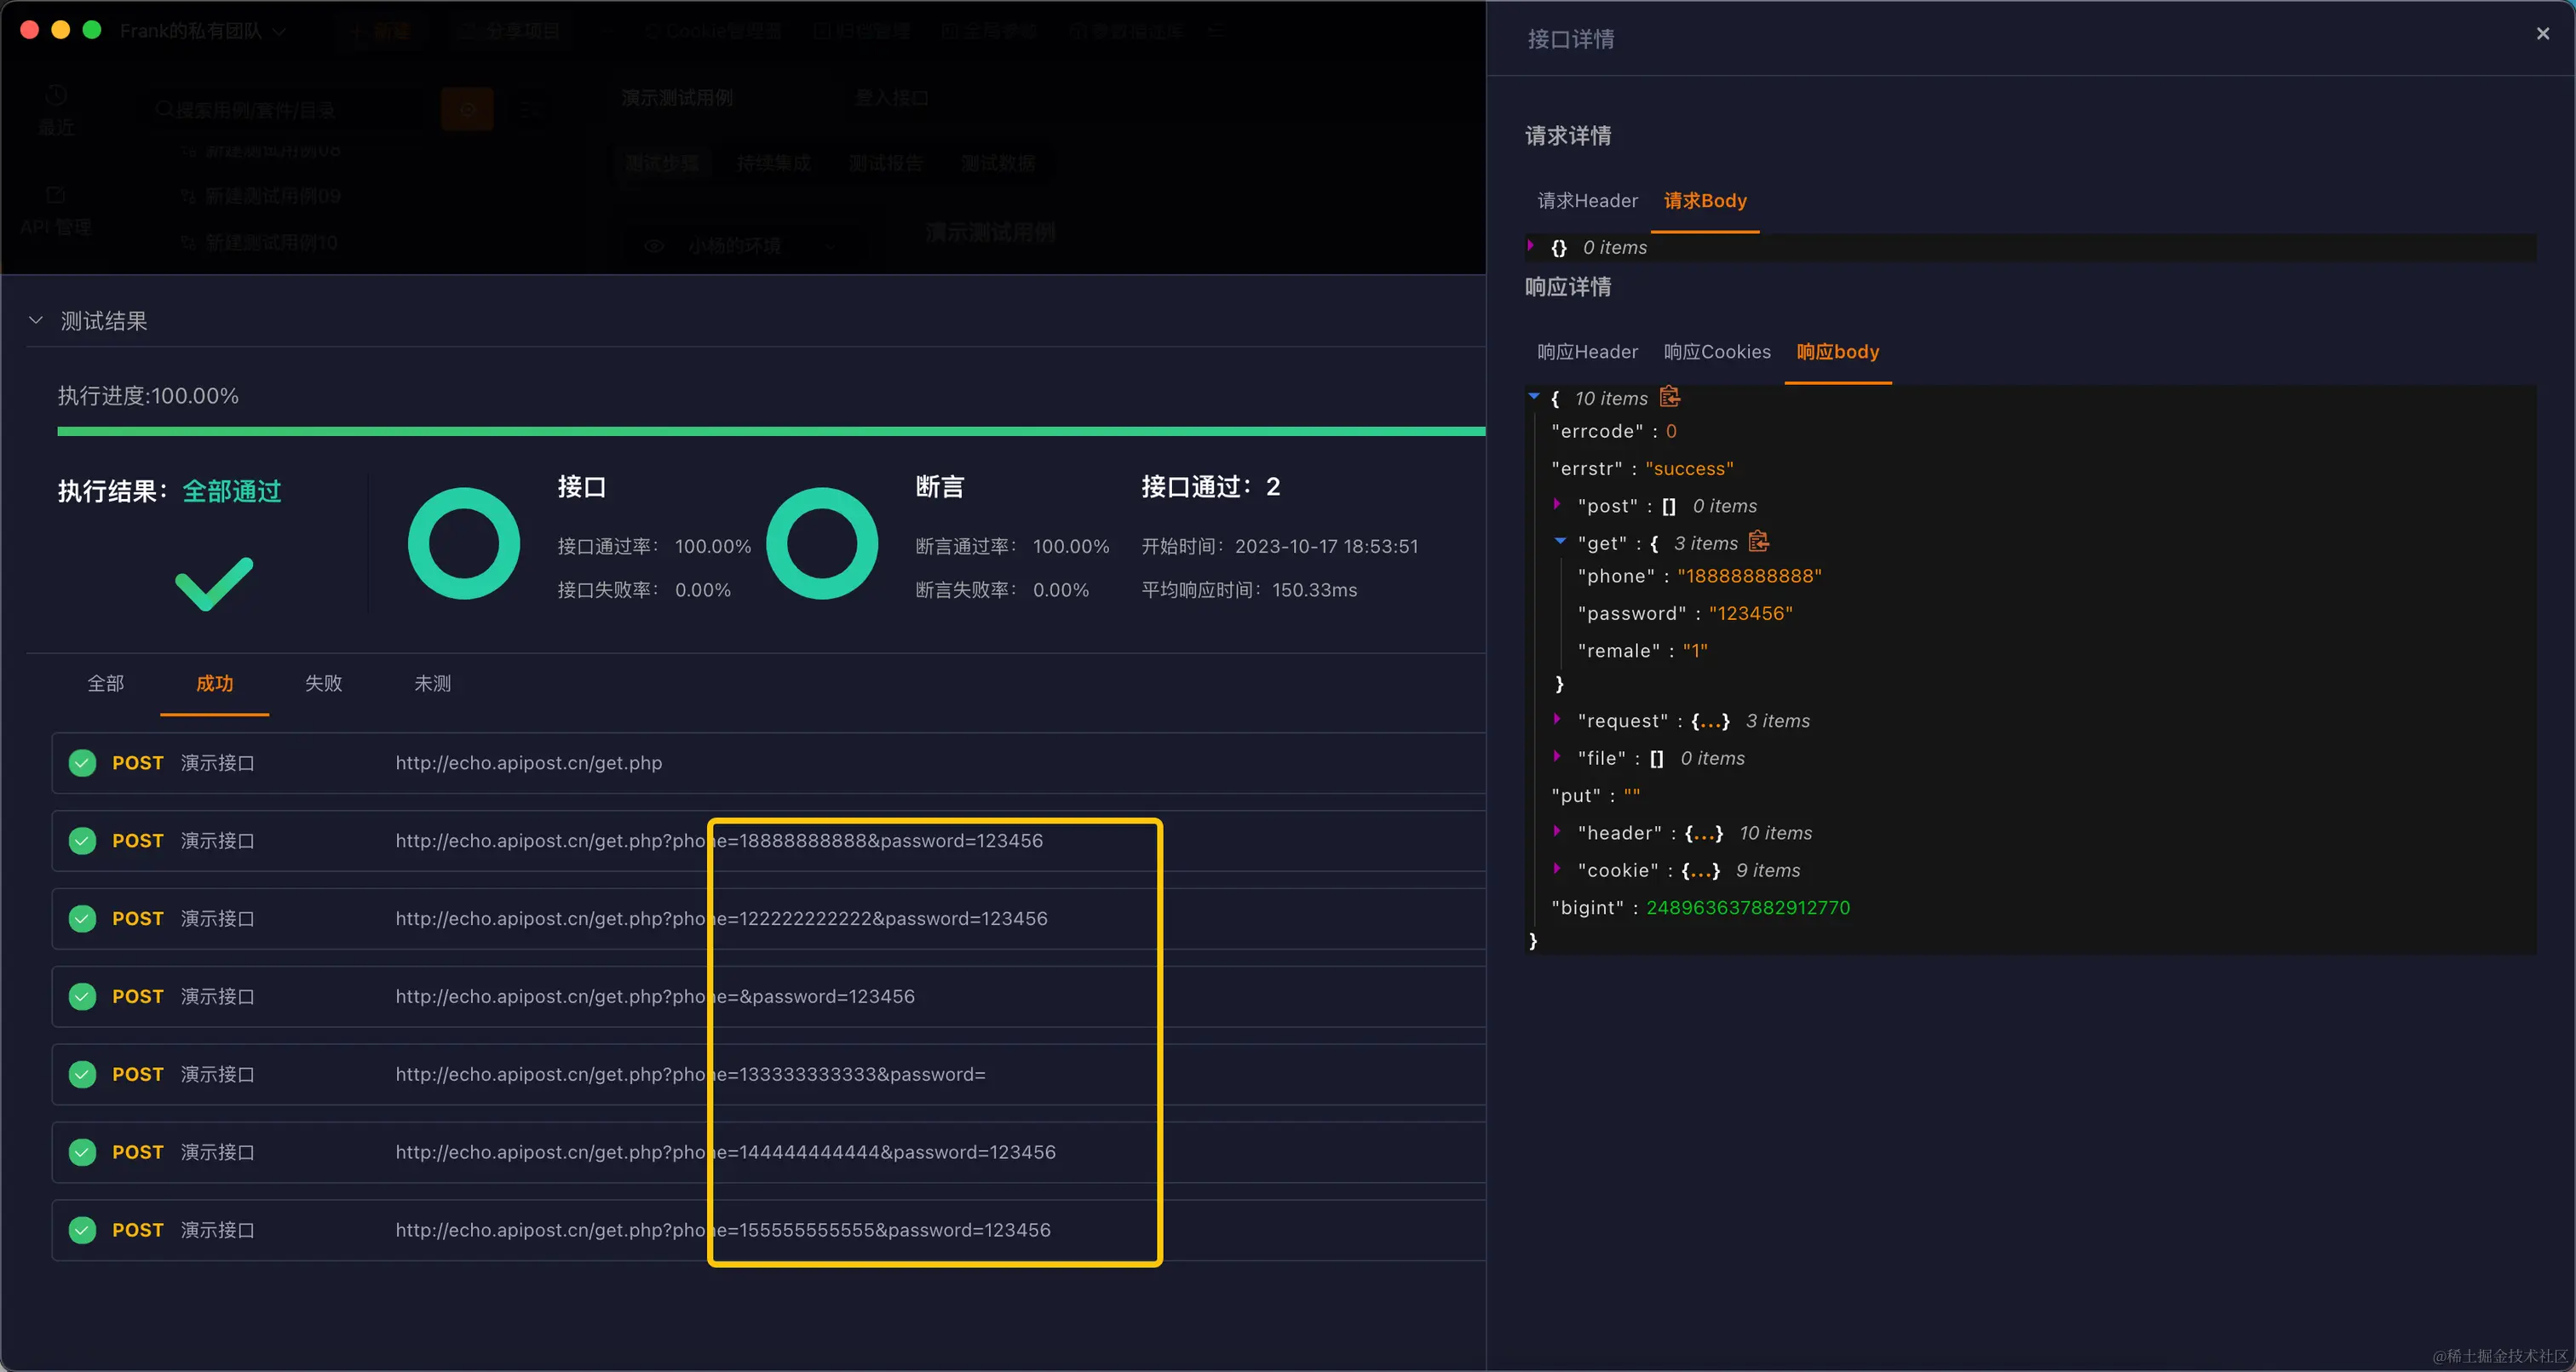
Task: Expand the "request" node in response body
Action: point(1557,720)
